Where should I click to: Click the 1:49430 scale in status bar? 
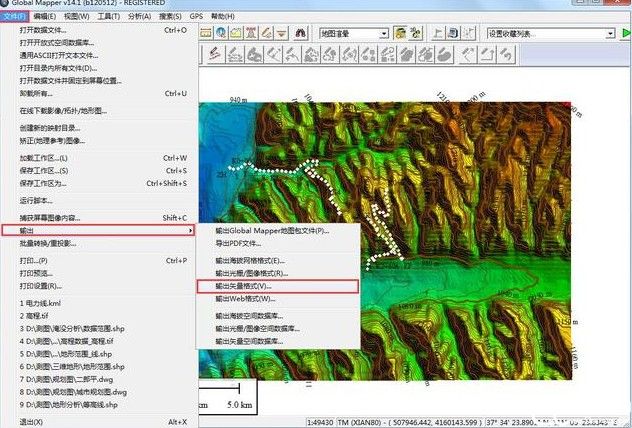320,422
